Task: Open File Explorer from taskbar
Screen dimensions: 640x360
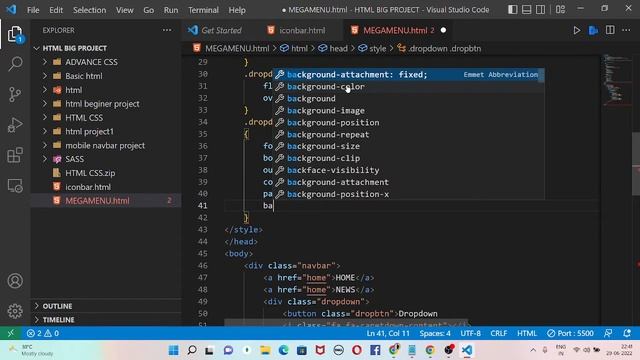Action: pos(265,350)
